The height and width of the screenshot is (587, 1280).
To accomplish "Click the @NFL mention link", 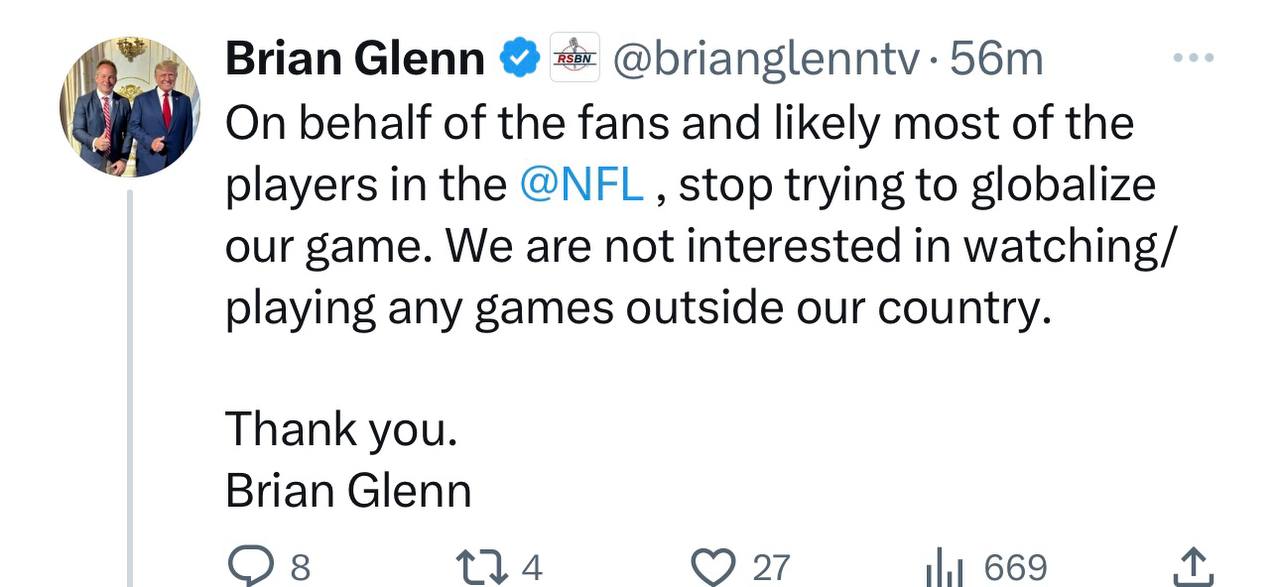I will tap(583, 185).
